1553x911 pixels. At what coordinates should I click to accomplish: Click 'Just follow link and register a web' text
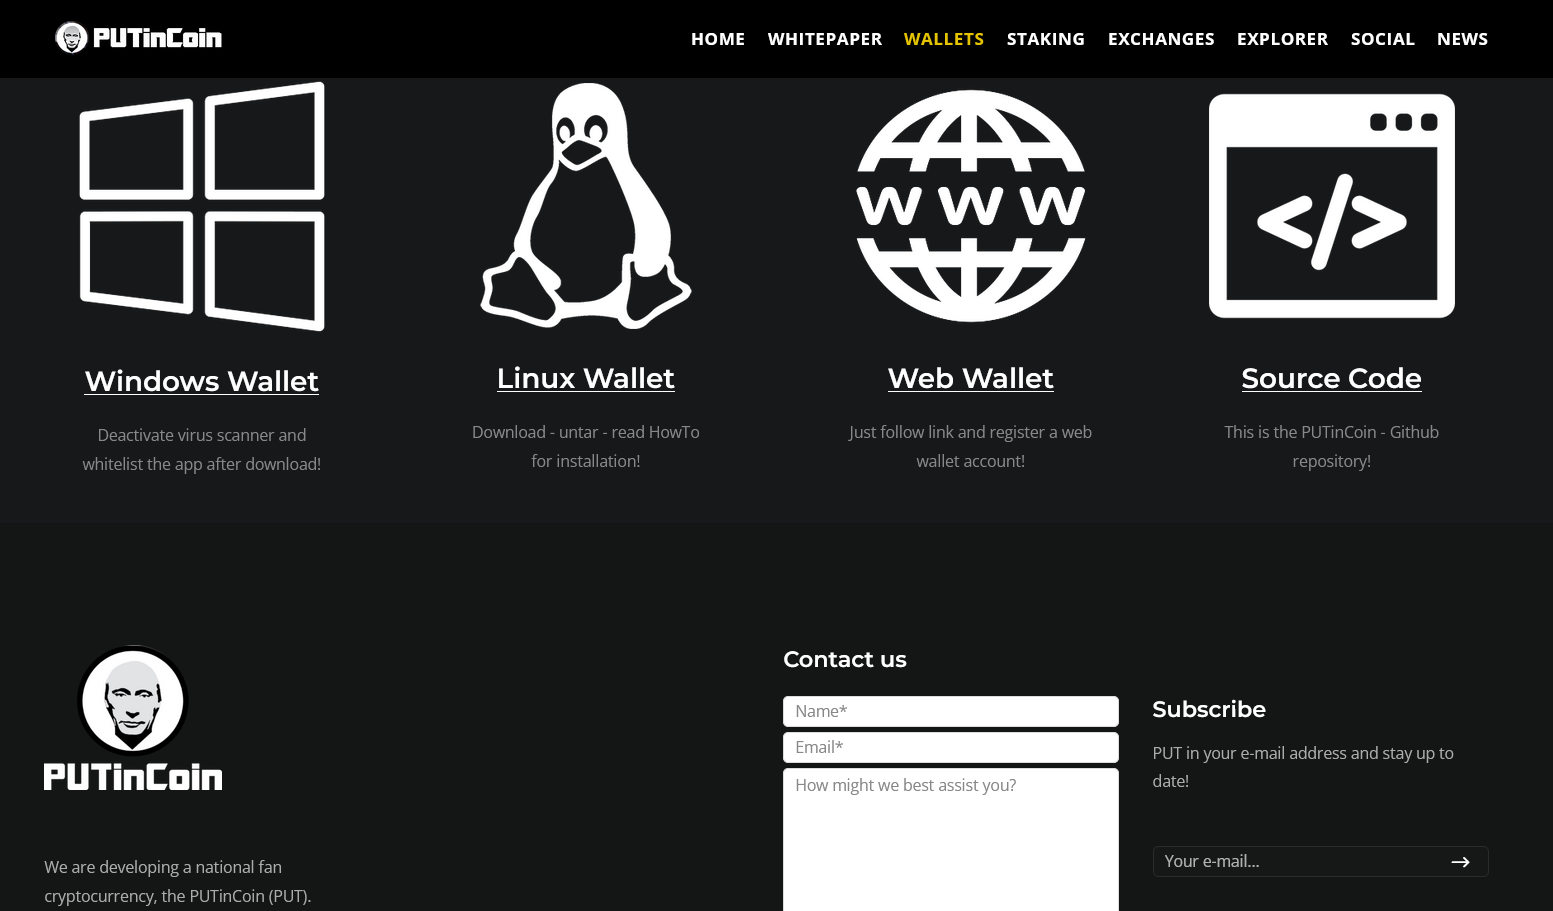pyautogui.click(x=971, y=432)
